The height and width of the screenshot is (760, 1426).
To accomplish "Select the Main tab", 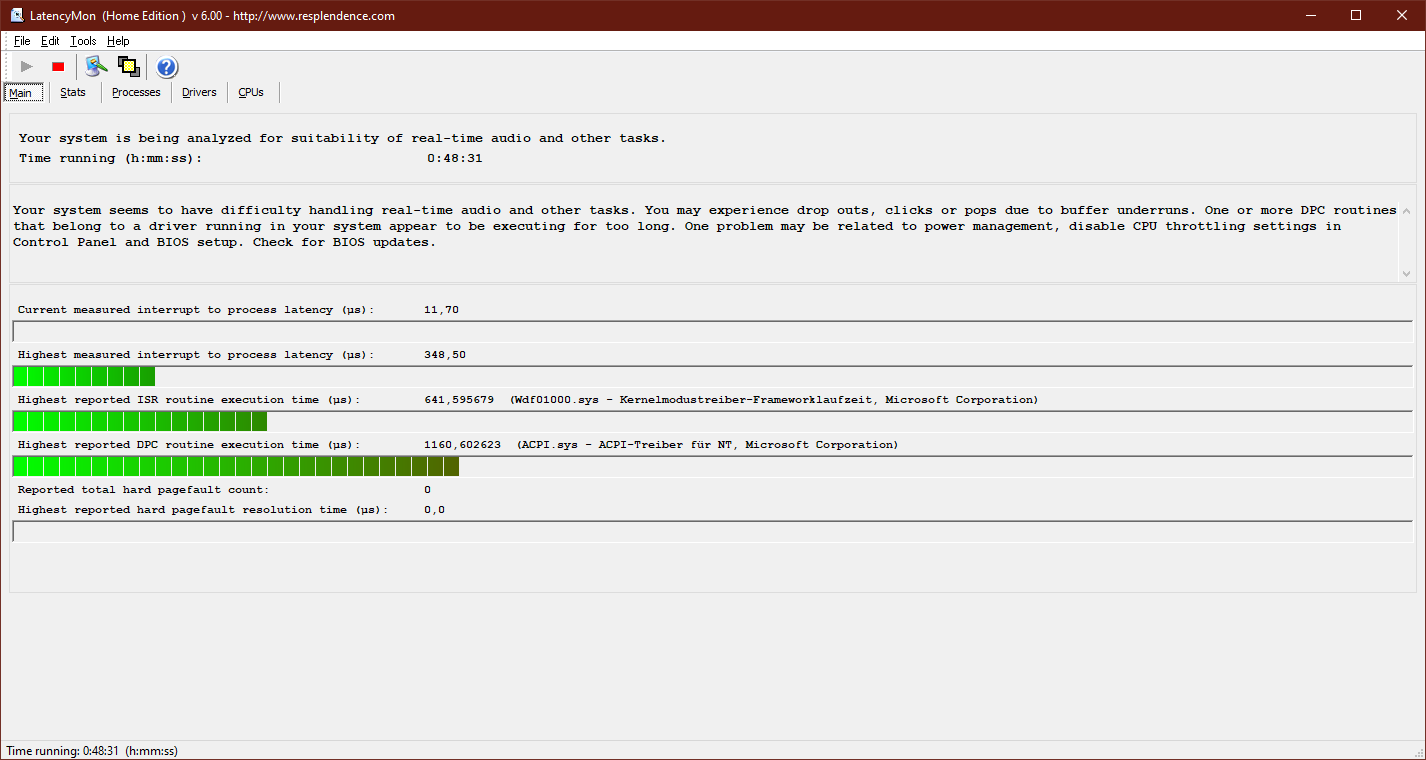I will click(21, 92).
